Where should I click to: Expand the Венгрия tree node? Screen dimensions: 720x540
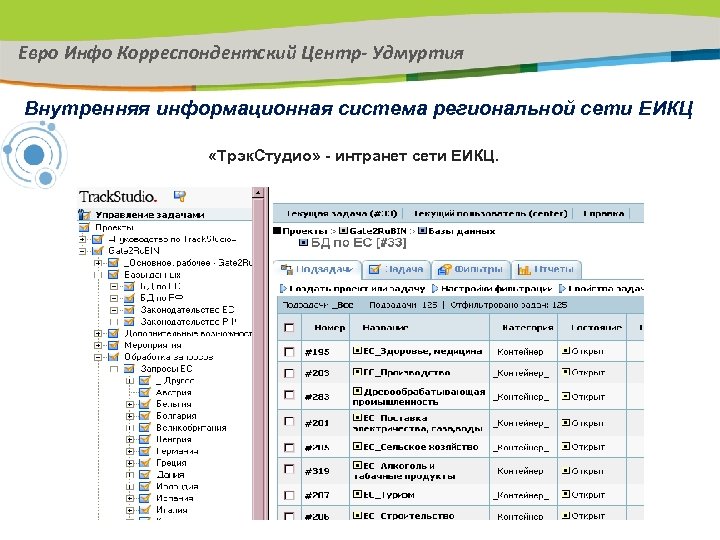pos(130,439)
